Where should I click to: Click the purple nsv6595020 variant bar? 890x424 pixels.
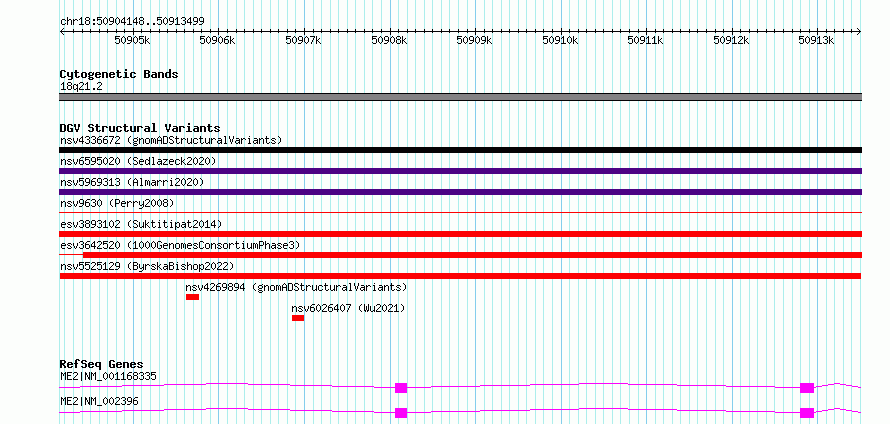pyautogui.click(x=461, y=171)
